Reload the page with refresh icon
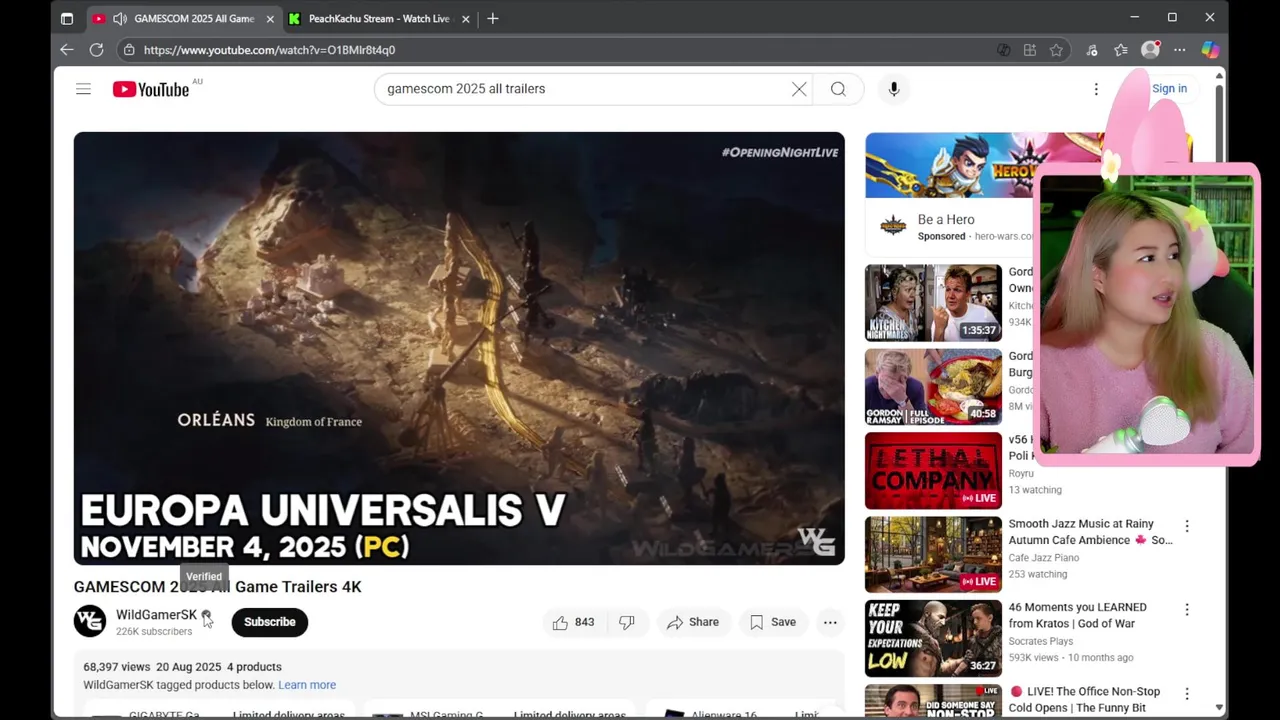The height and width of the screenshot is (720, 1280). 96,49
